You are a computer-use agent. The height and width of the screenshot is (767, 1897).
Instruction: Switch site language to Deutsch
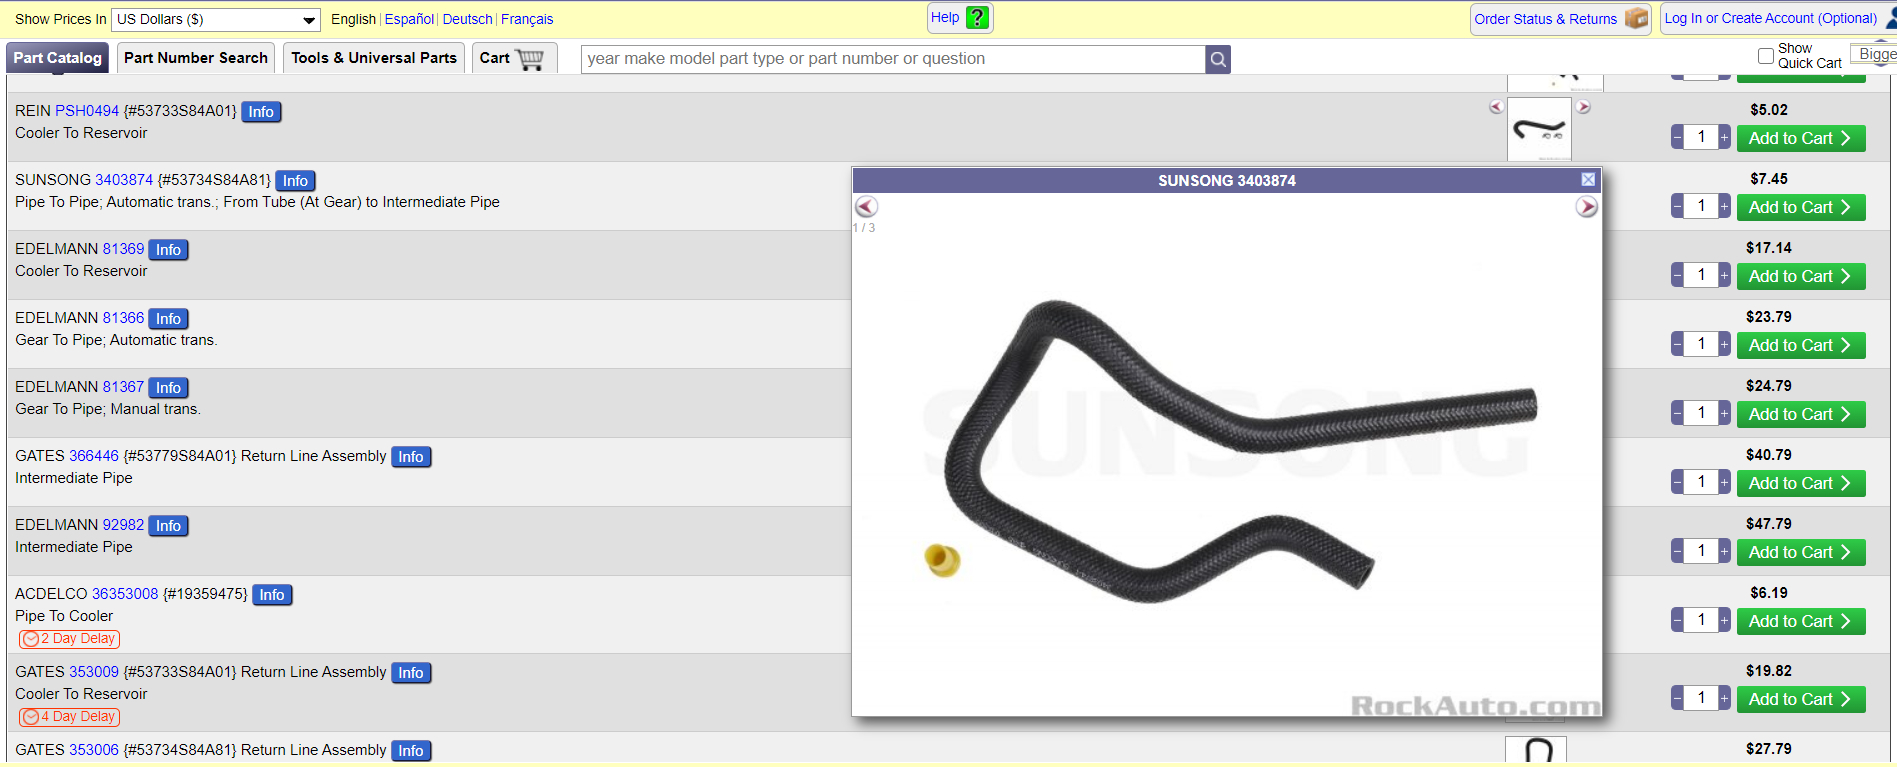467,19
